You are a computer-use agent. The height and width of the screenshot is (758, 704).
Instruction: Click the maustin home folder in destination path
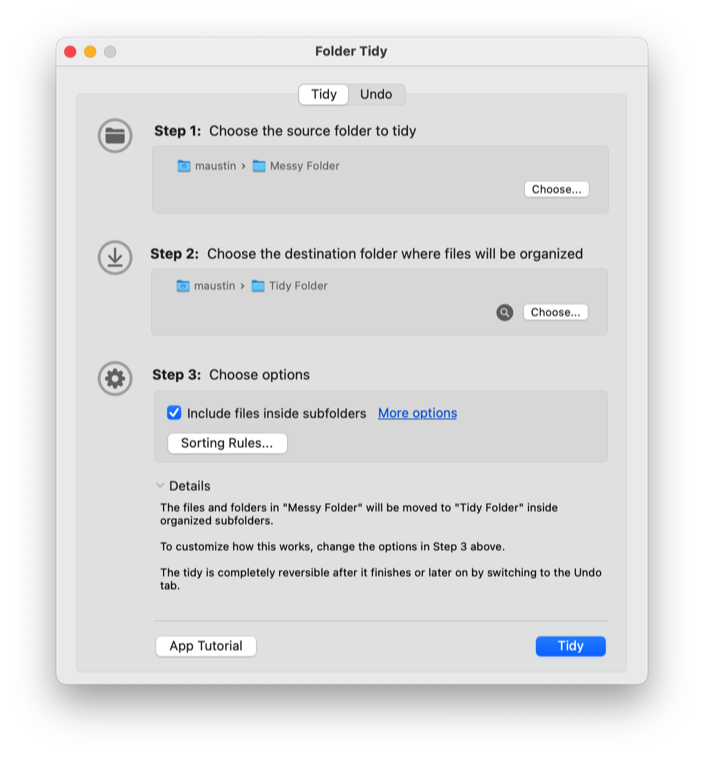(206, 286)
